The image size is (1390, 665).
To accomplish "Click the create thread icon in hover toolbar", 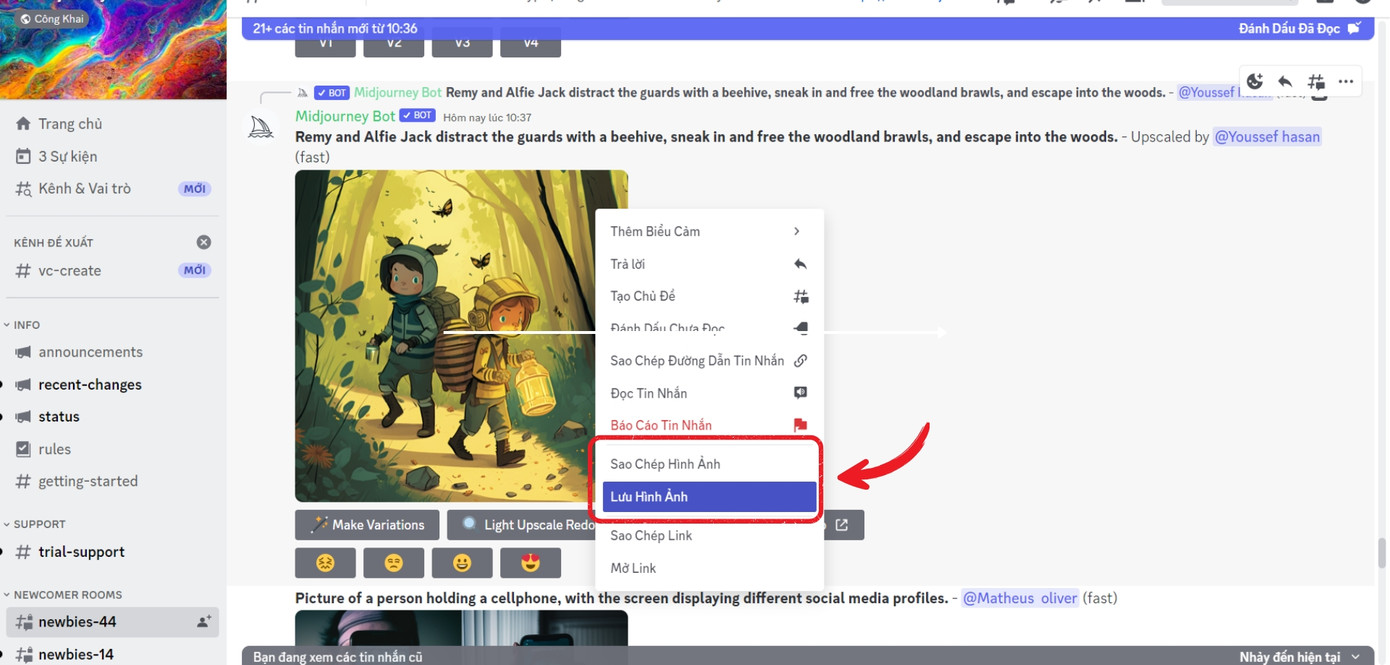I will point(1316,81).
